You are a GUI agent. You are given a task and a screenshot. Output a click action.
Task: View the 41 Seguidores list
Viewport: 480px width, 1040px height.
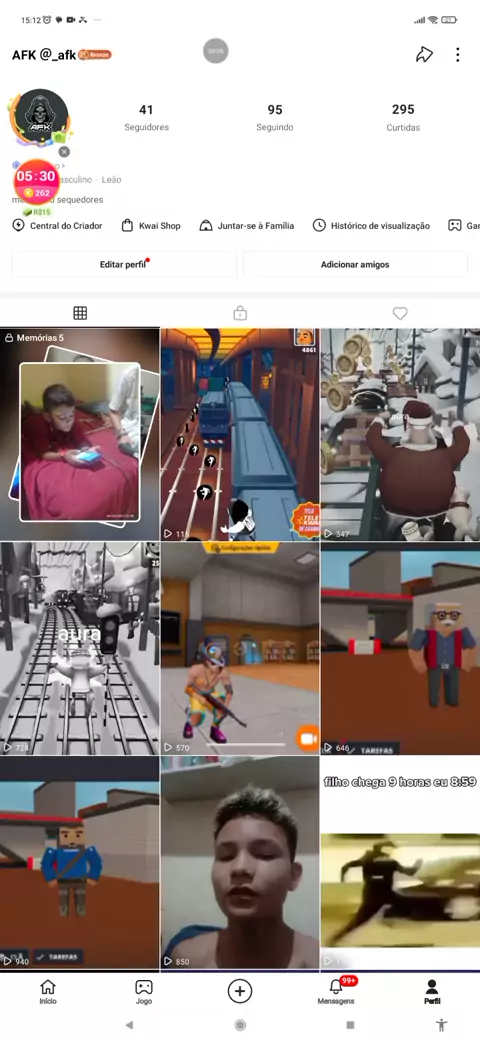pyautogui.click(x=147, y=117)
